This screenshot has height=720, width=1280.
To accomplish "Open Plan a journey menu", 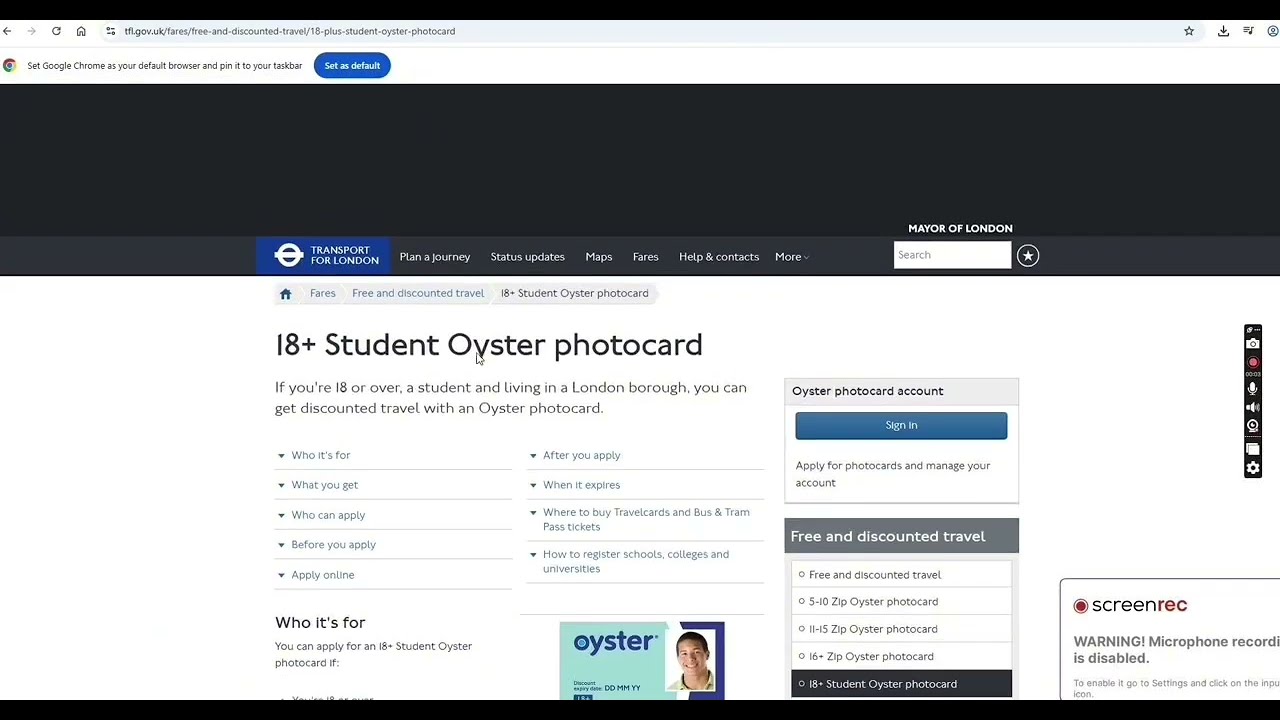I will (x=434, y=257).
